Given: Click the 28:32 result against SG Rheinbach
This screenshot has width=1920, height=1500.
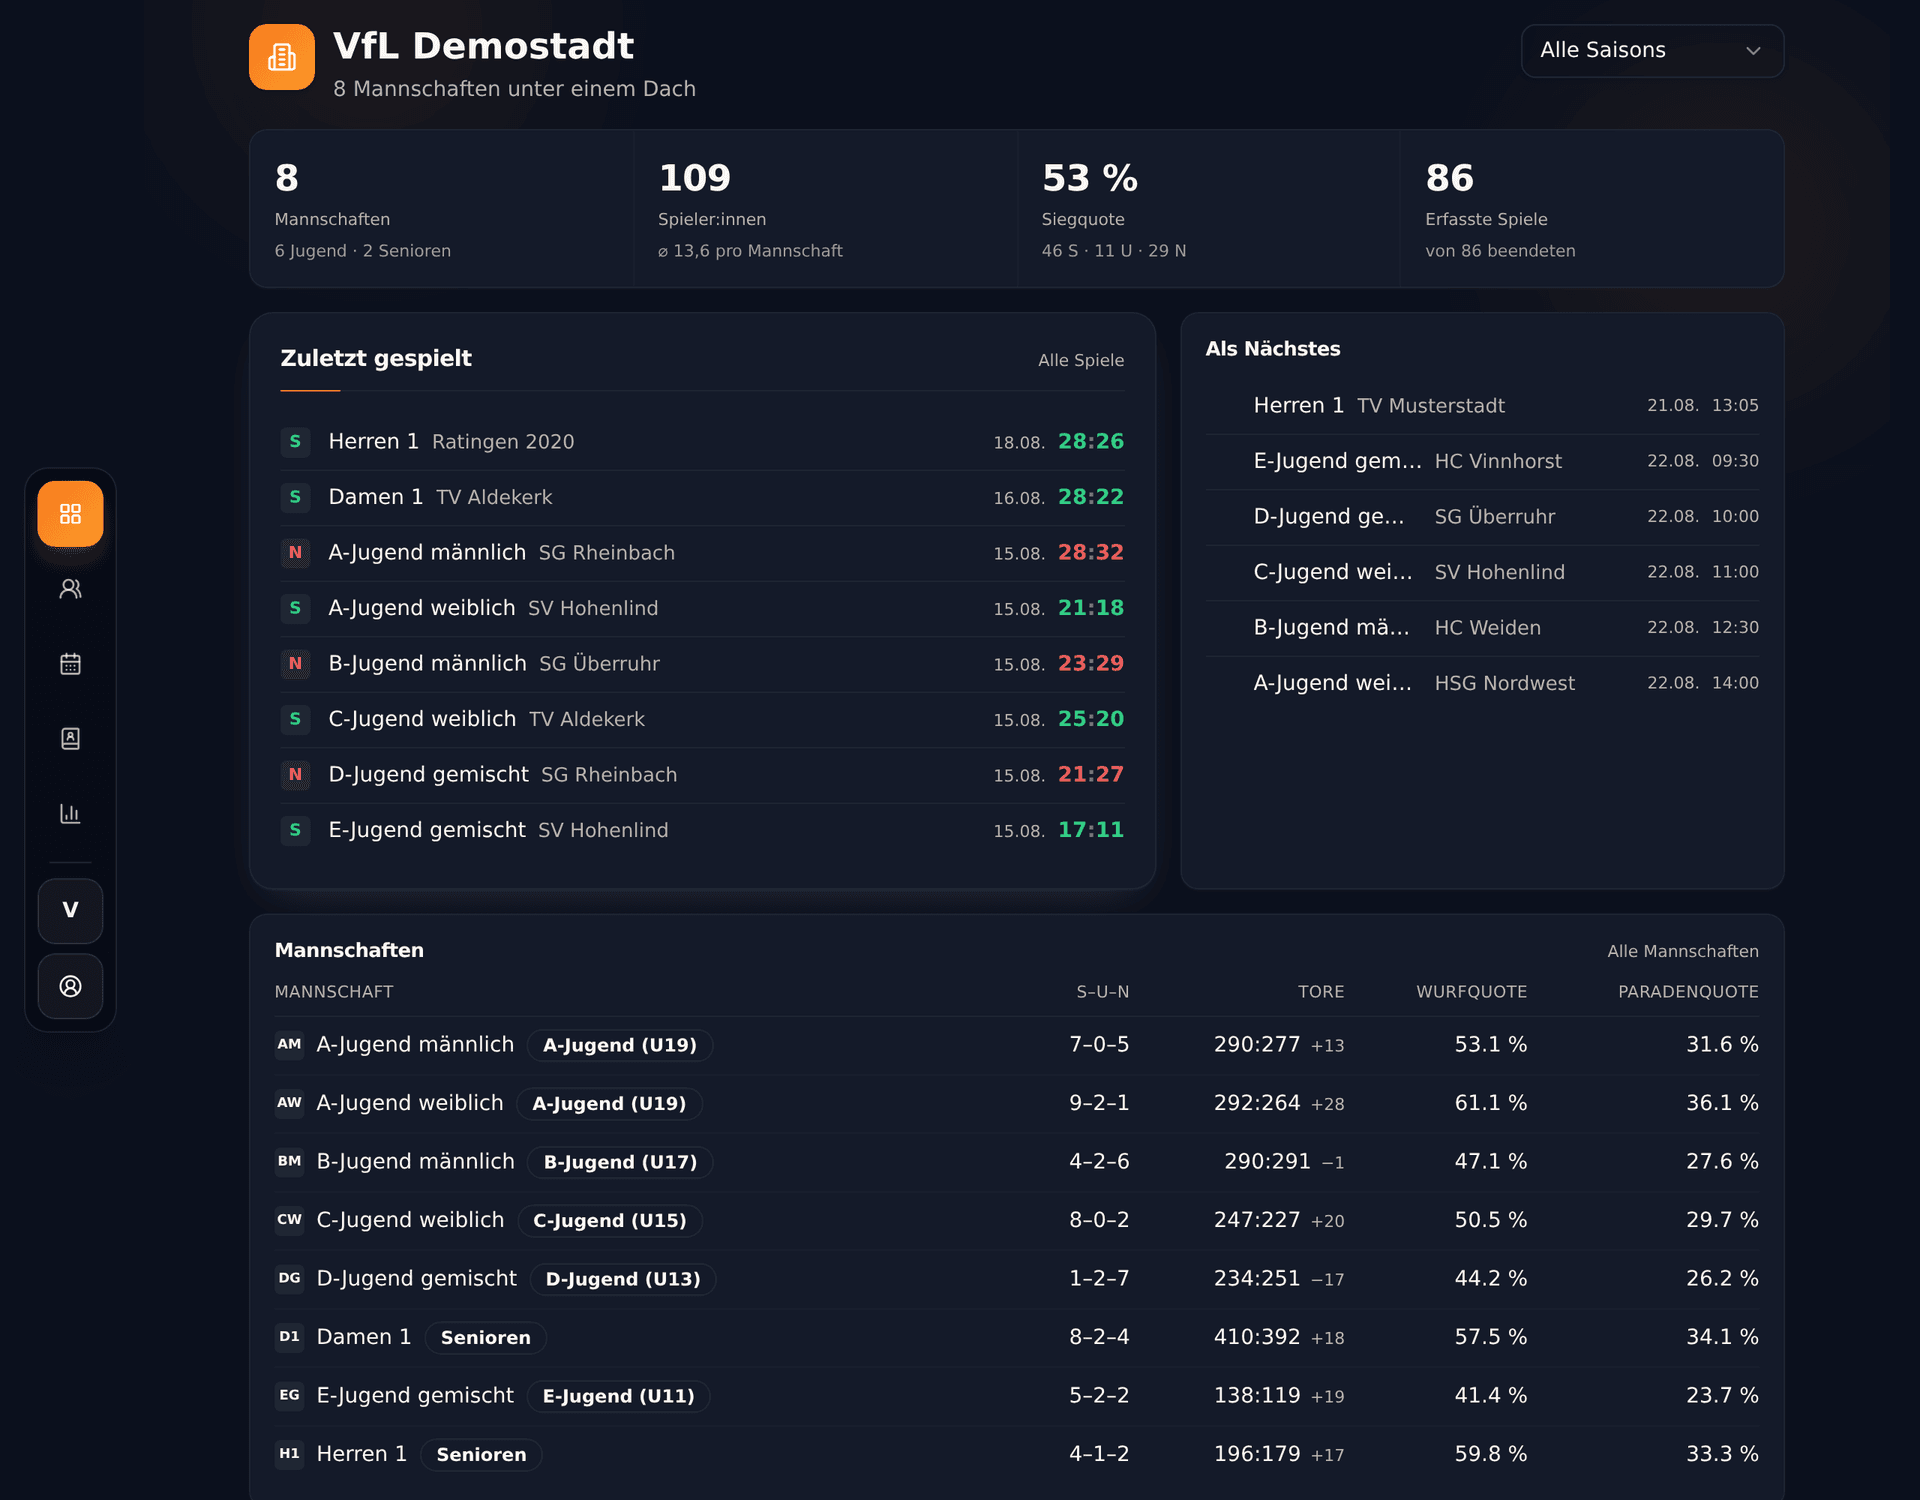Looking at the screenshot, I should click(1091, 553).
